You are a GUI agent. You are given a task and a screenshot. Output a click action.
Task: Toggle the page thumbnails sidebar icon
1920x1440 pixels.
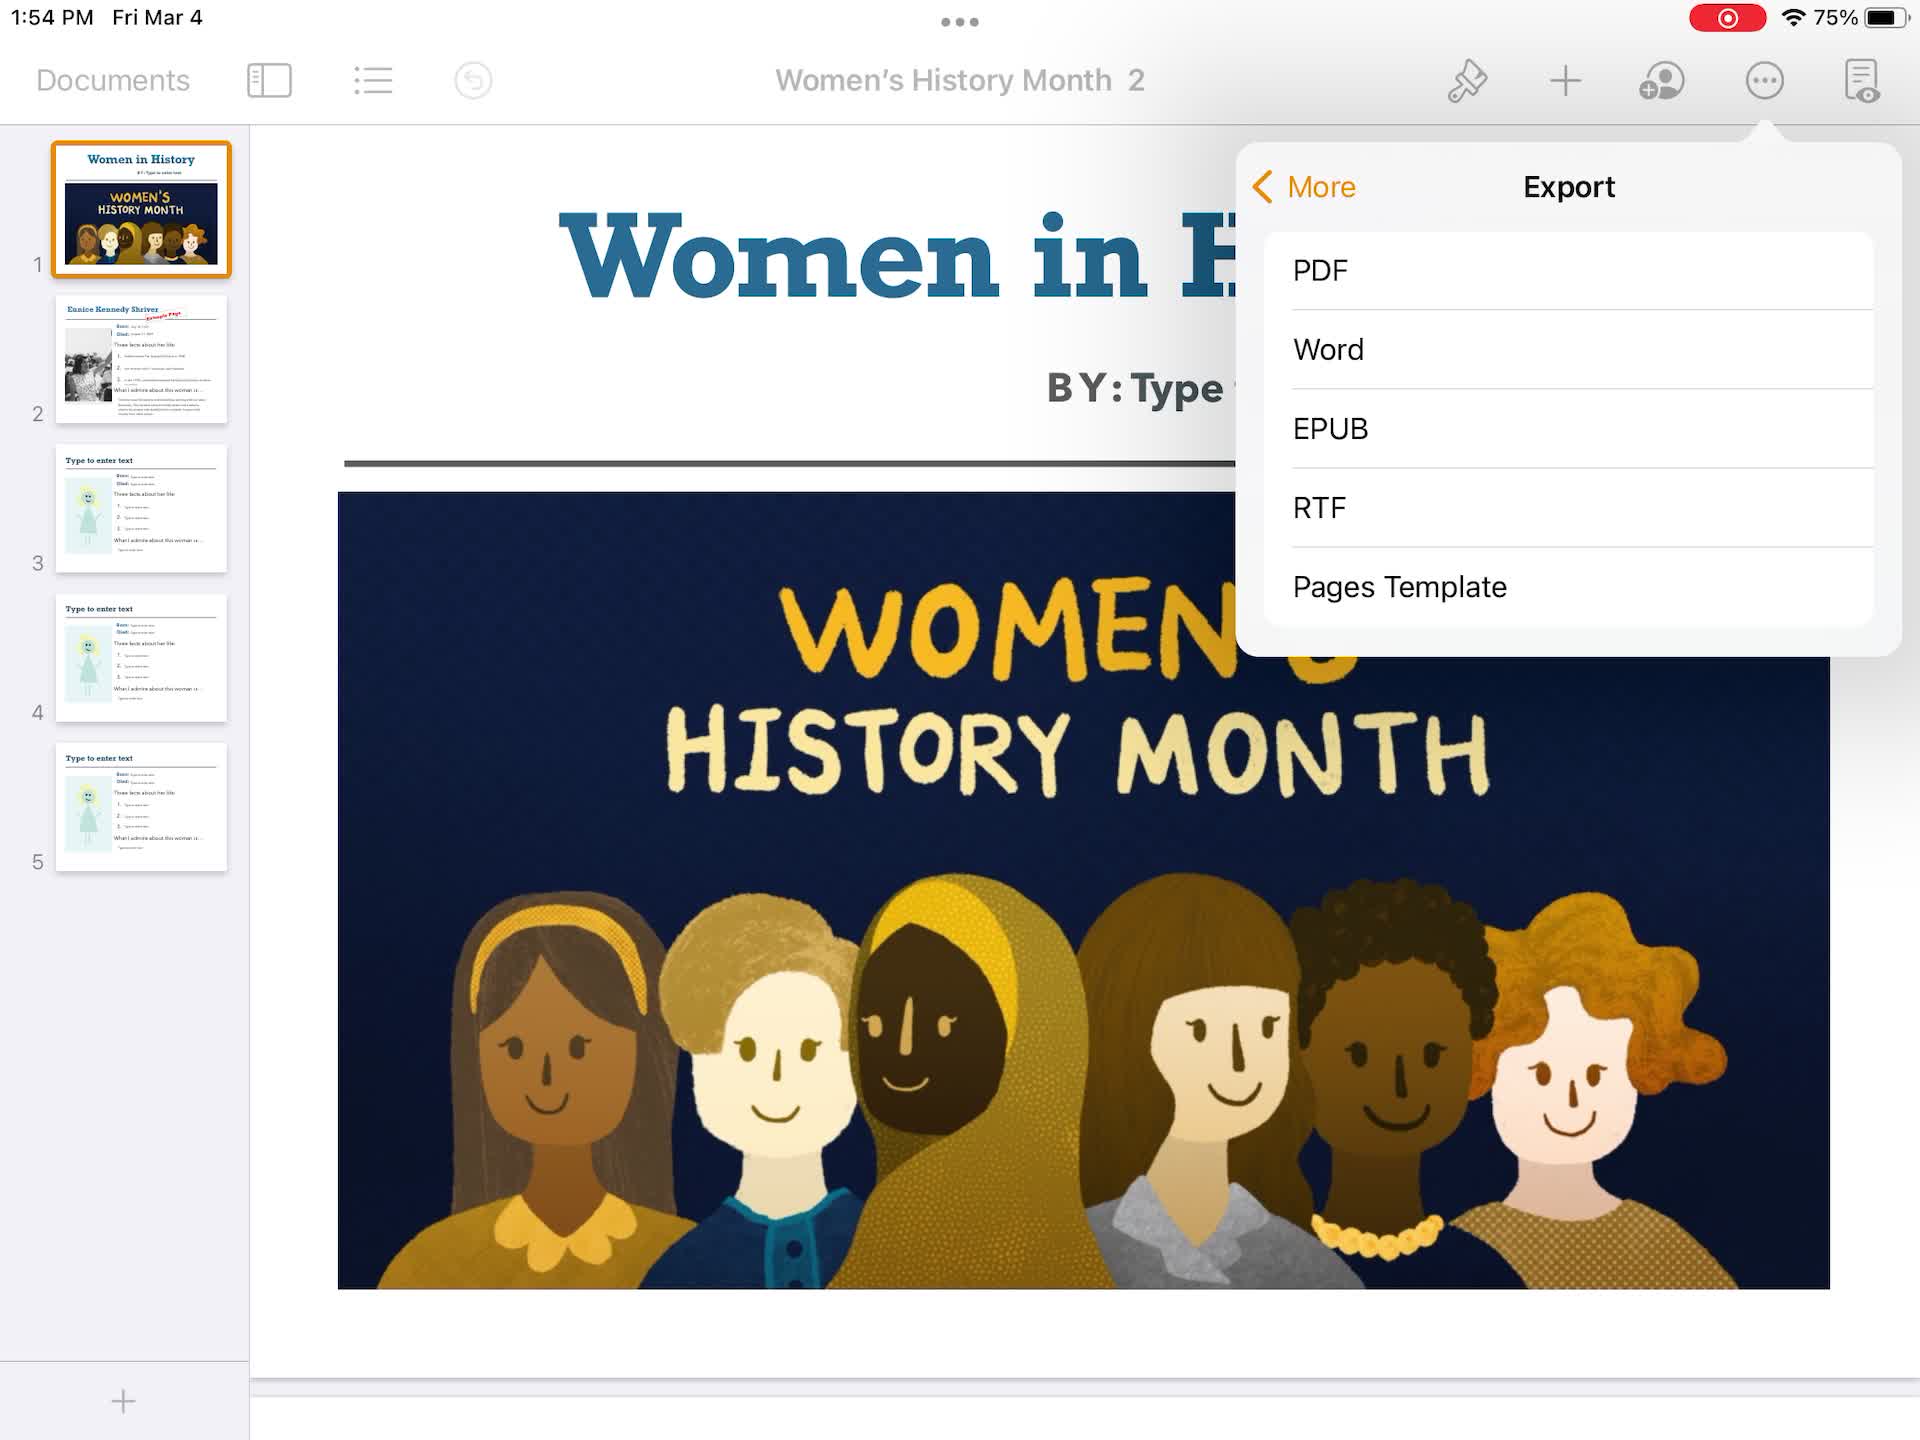(269, 80)
